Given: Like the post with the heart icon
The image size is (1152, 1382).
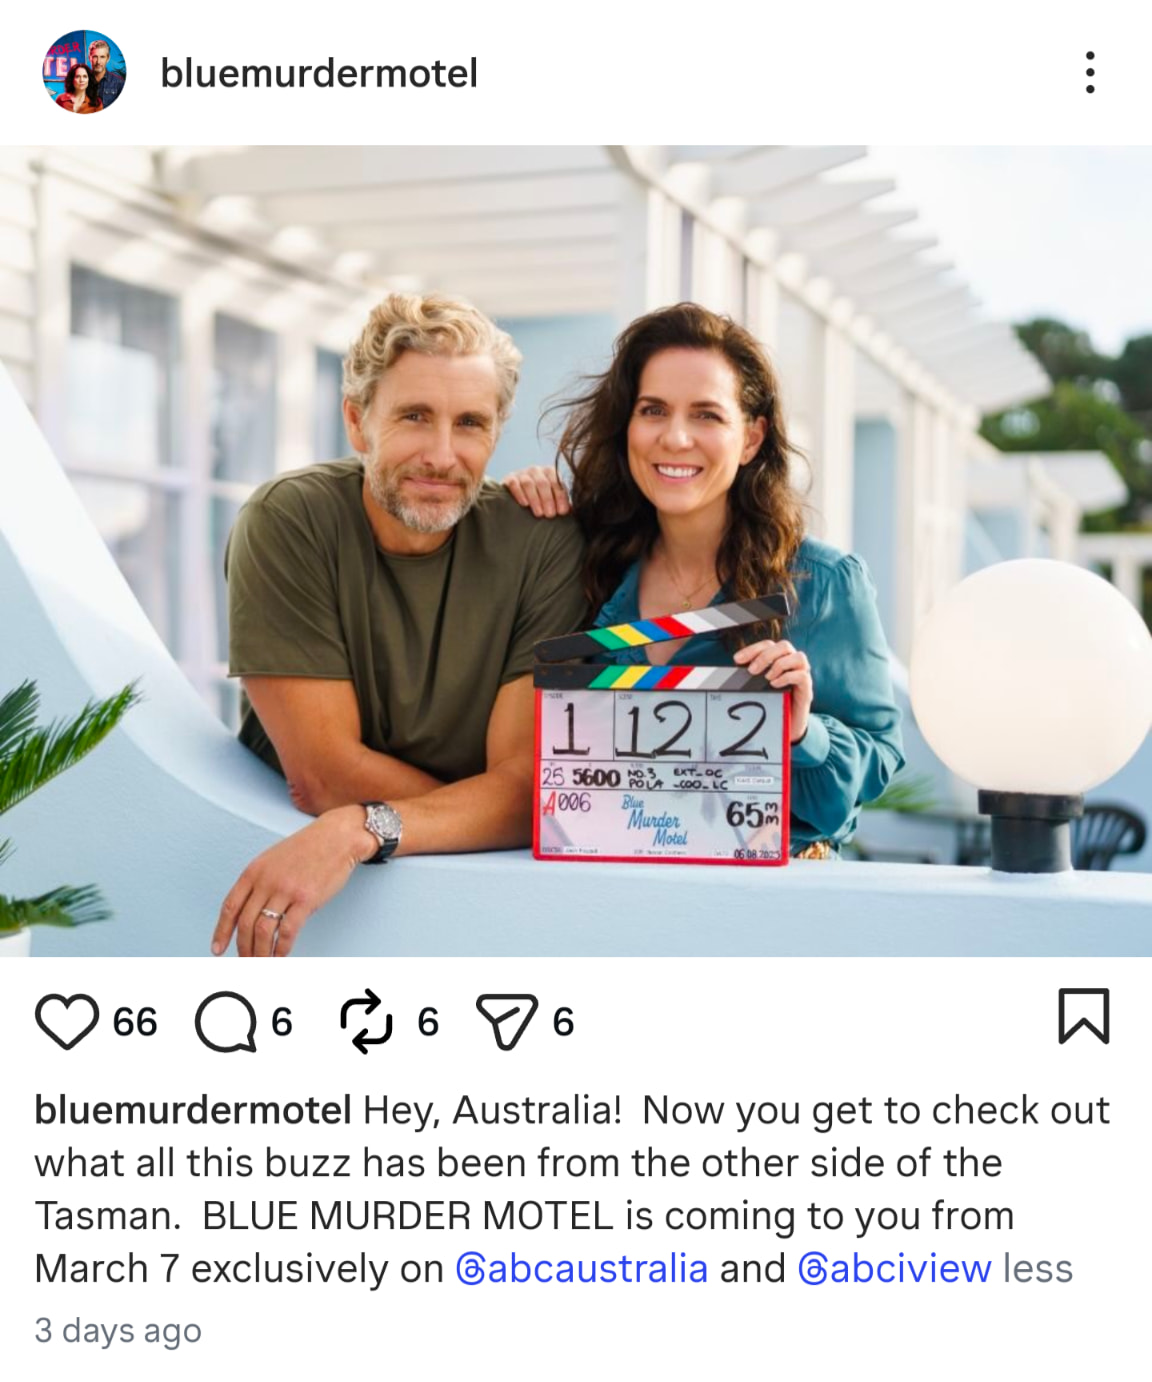Looking at the screenshot, I should (67, 1021).
